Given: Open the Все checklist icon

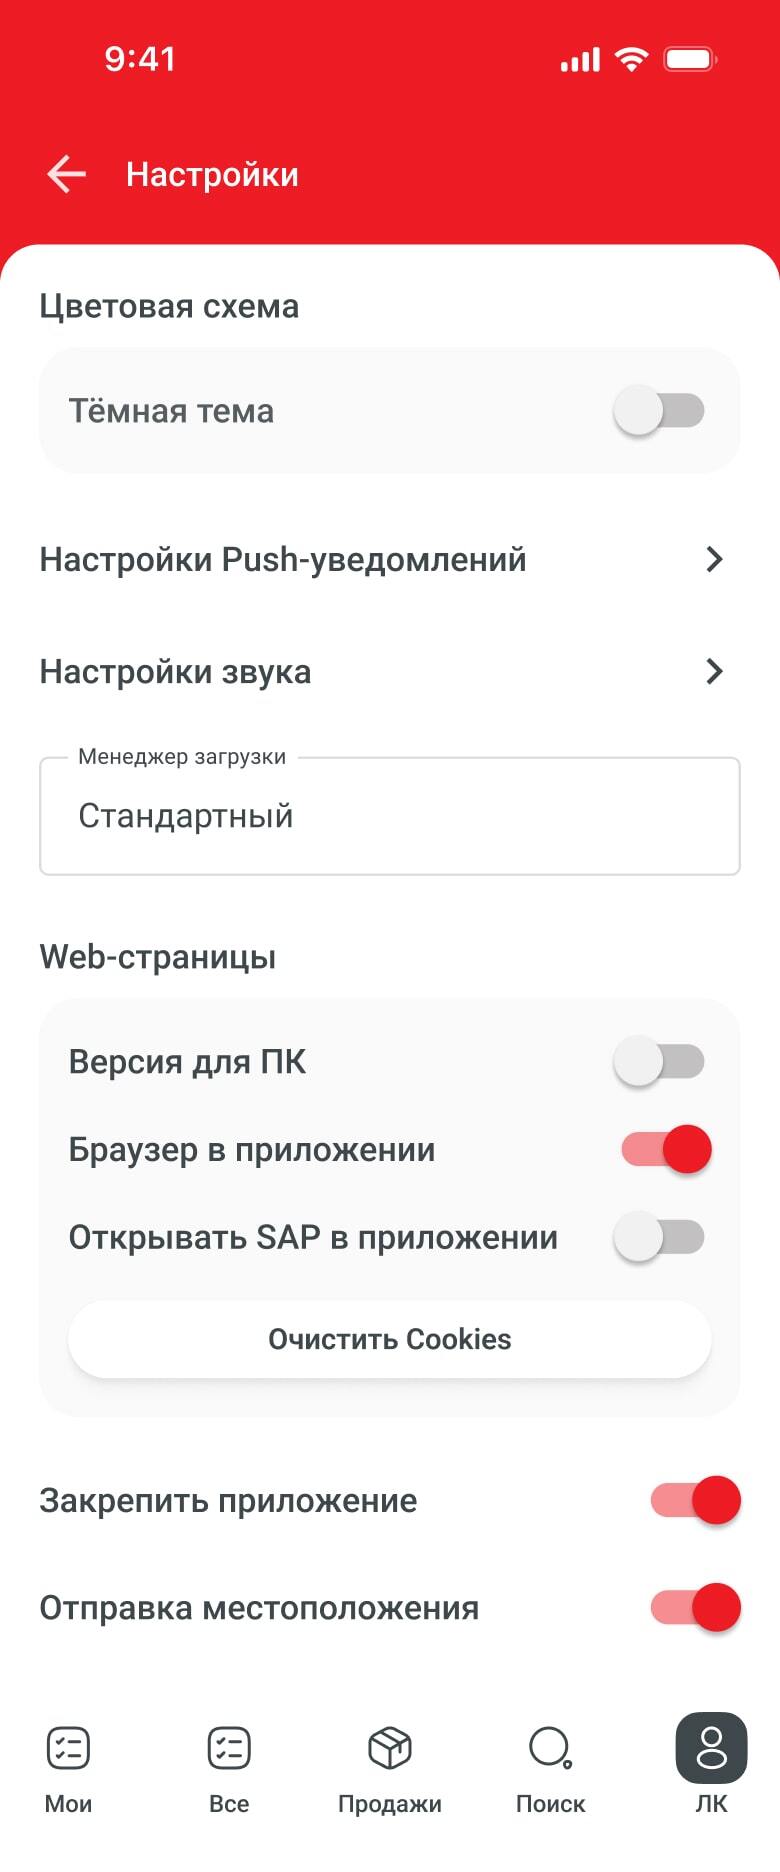Looking at the screenshot, I should click(x=229, y=1748).
